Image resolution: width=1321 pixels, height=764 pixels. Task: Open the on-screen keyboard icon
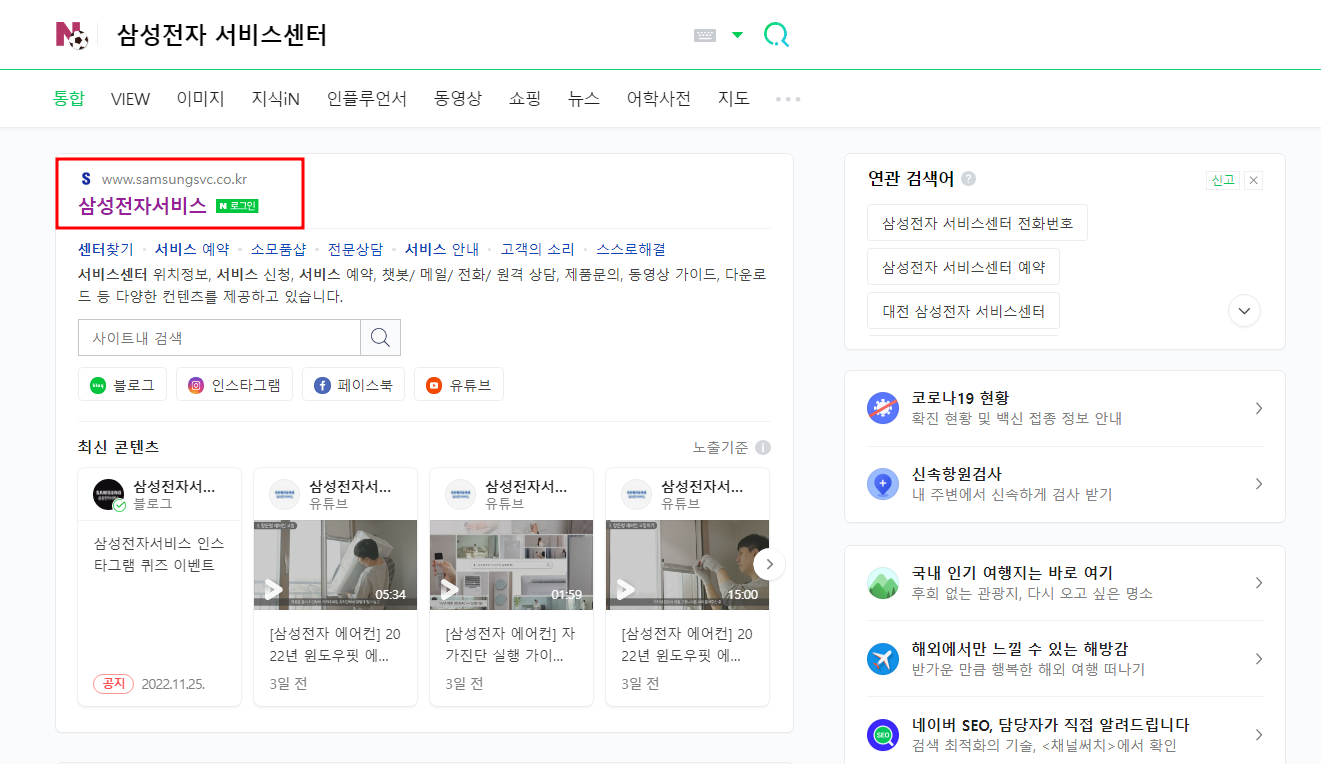click(705, 34)
